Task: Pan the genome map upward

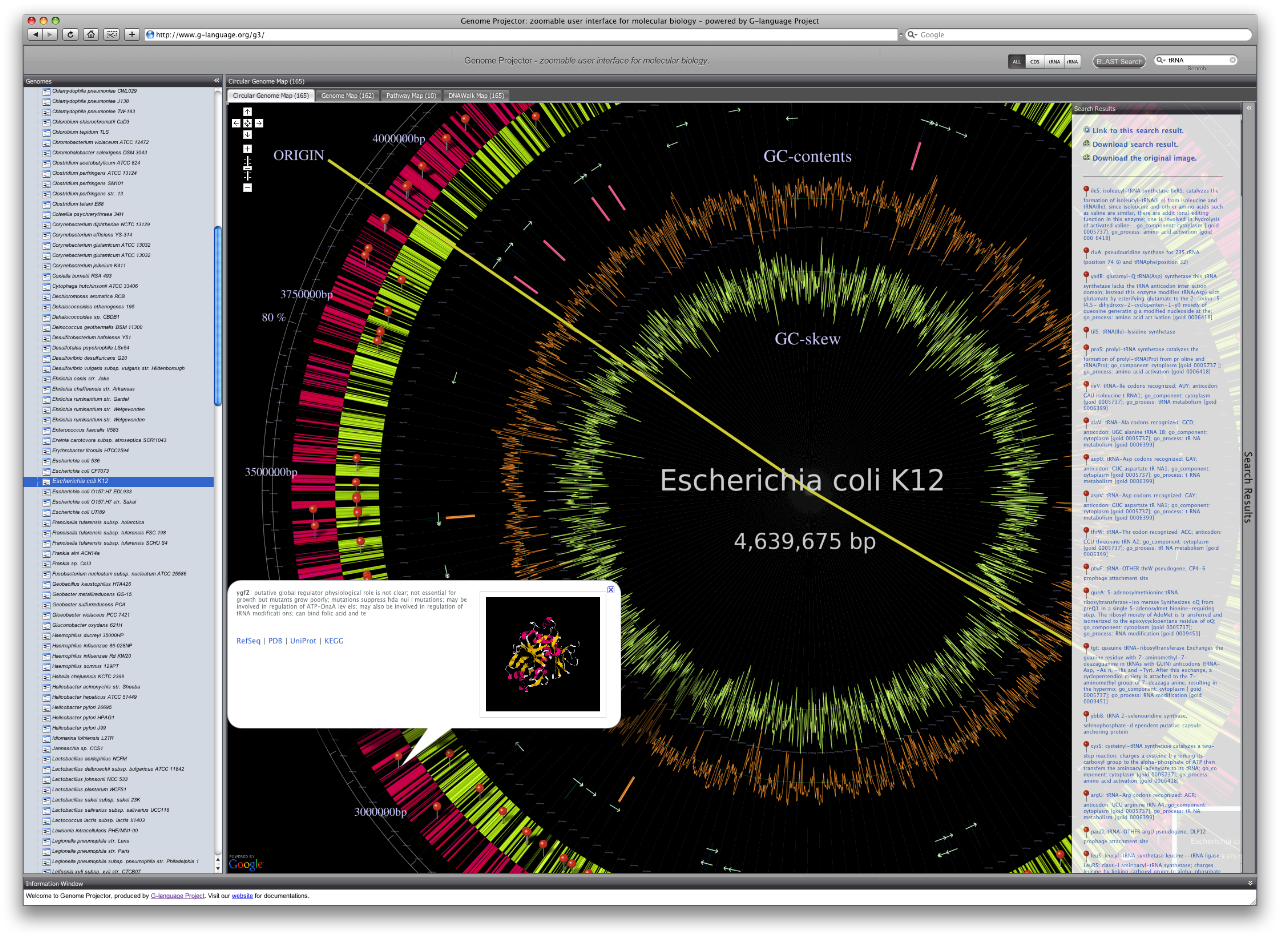Action: (247, 112)
